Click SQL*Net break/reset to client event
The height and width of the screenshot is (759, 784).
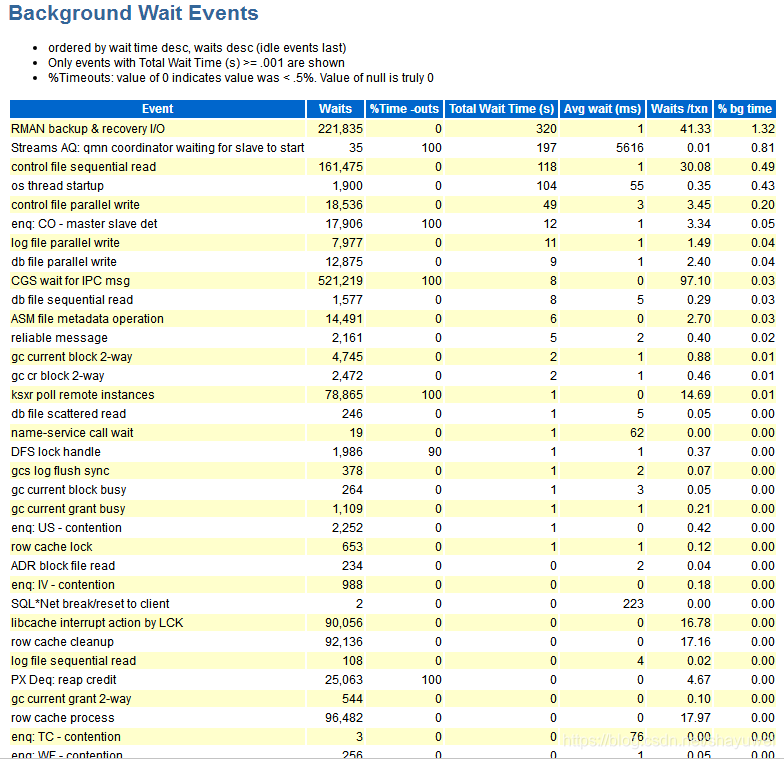[x=90, y=604]
